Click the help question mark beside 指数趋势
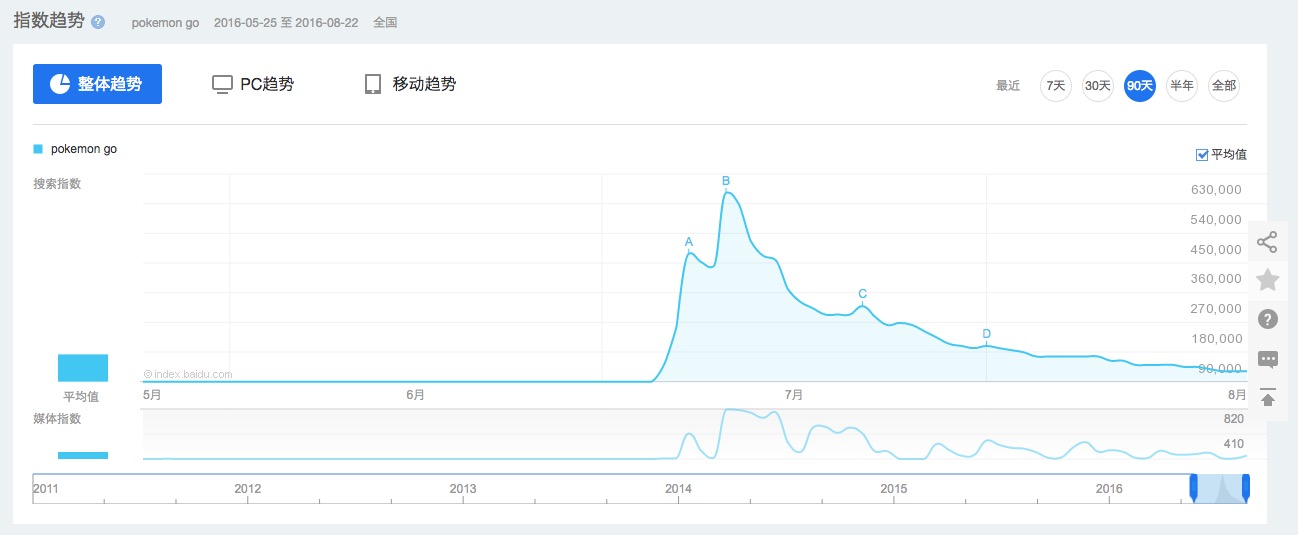The image size is (1298, 535). [x=98, y=22]
